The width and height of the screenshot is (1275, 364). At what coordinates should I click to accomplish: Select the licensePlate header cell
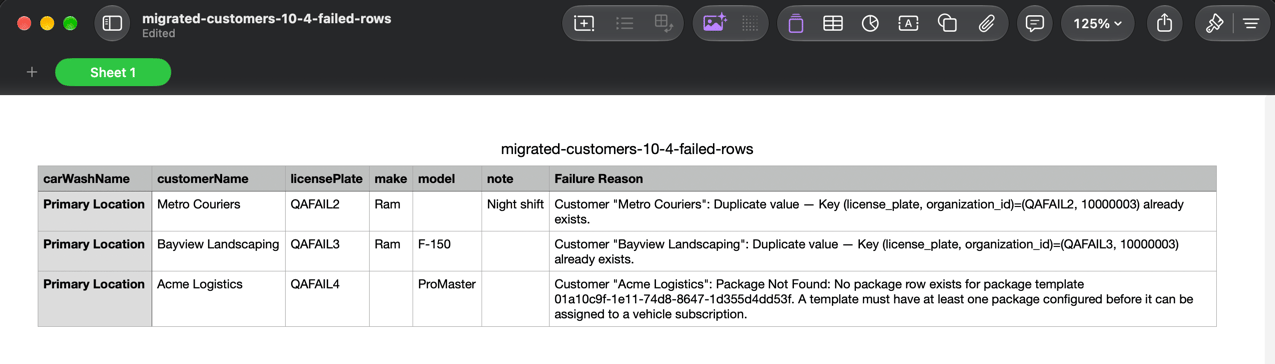328,179
